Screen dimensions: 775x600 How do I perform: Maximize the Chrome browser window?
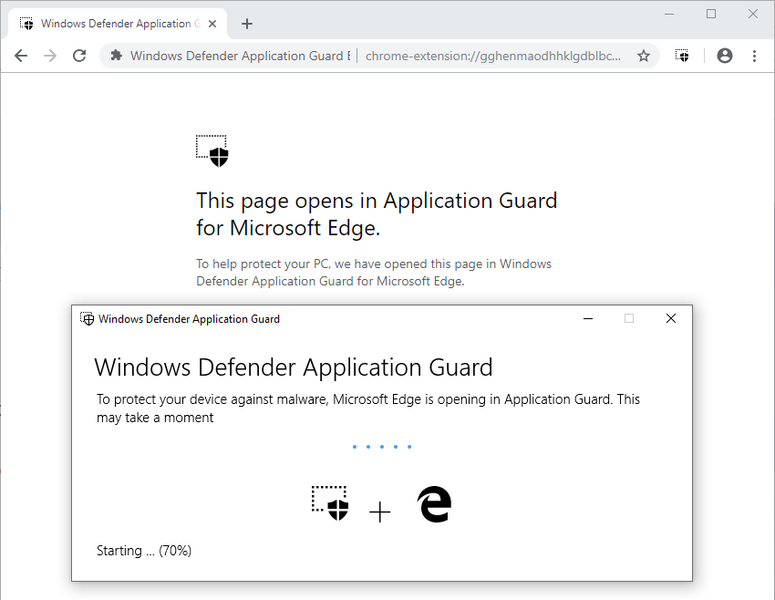click(x=711, y=14)
